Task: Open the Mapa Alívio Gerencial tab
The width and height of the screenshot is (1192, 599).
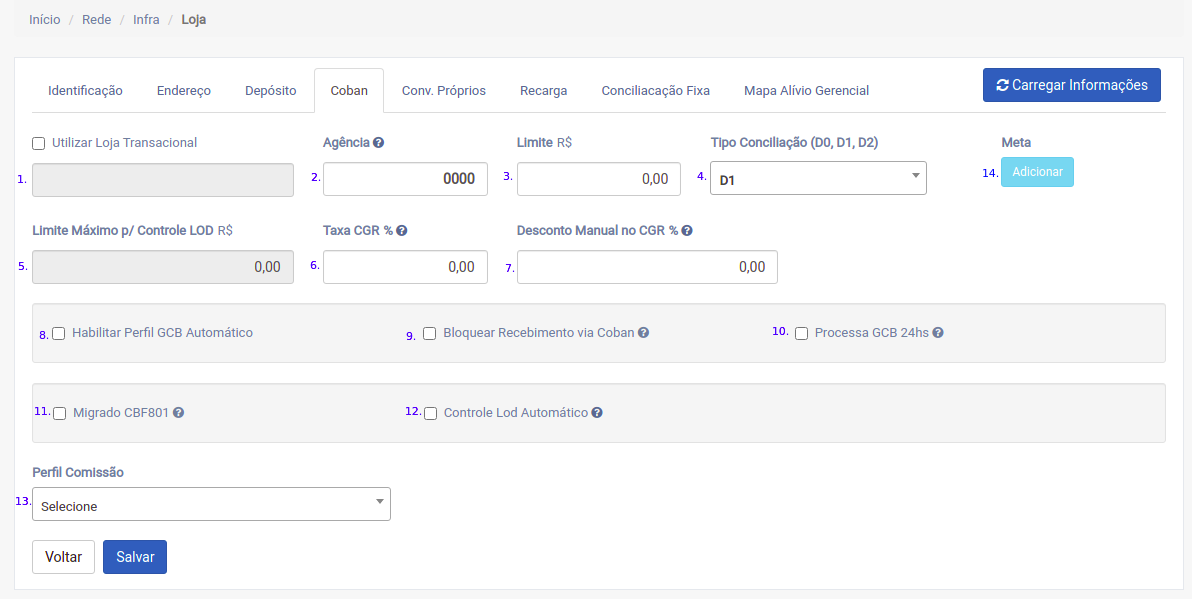Action: click(806, 91)
